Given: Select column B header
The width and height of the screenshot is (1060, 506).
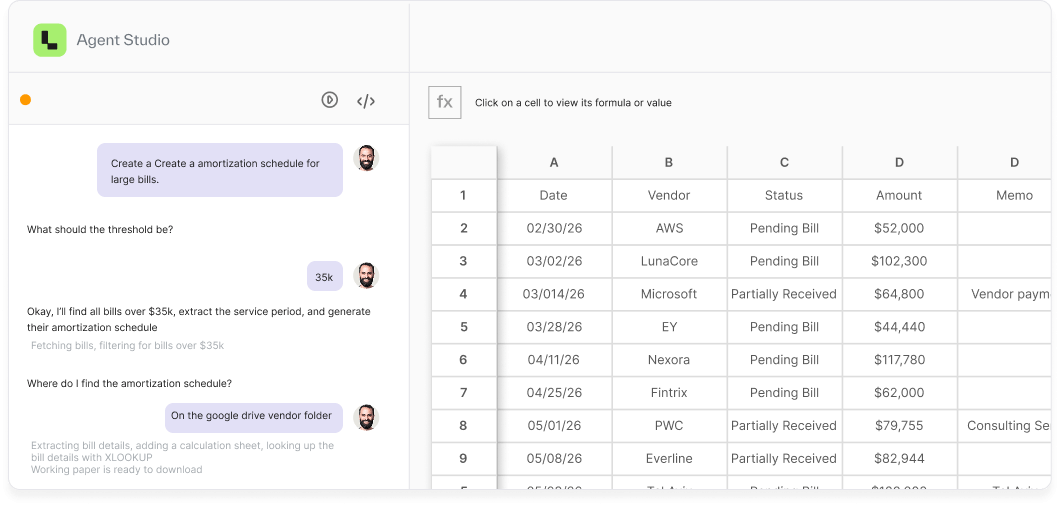Looking at the screenshot, I should pyautogui.click(x=669, y=162).
